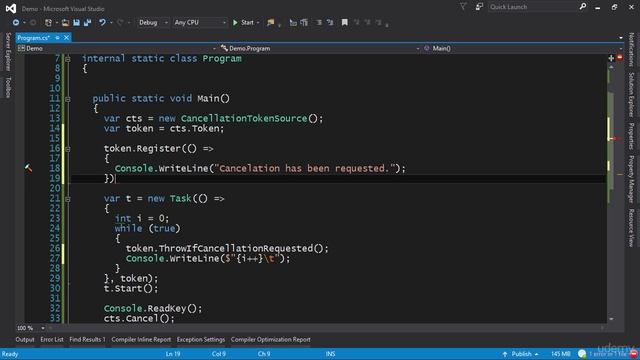Click the screwdriver quick action icon at line 18
The width and height of the screenshot is (640, 360).
[x=28, y=168]
